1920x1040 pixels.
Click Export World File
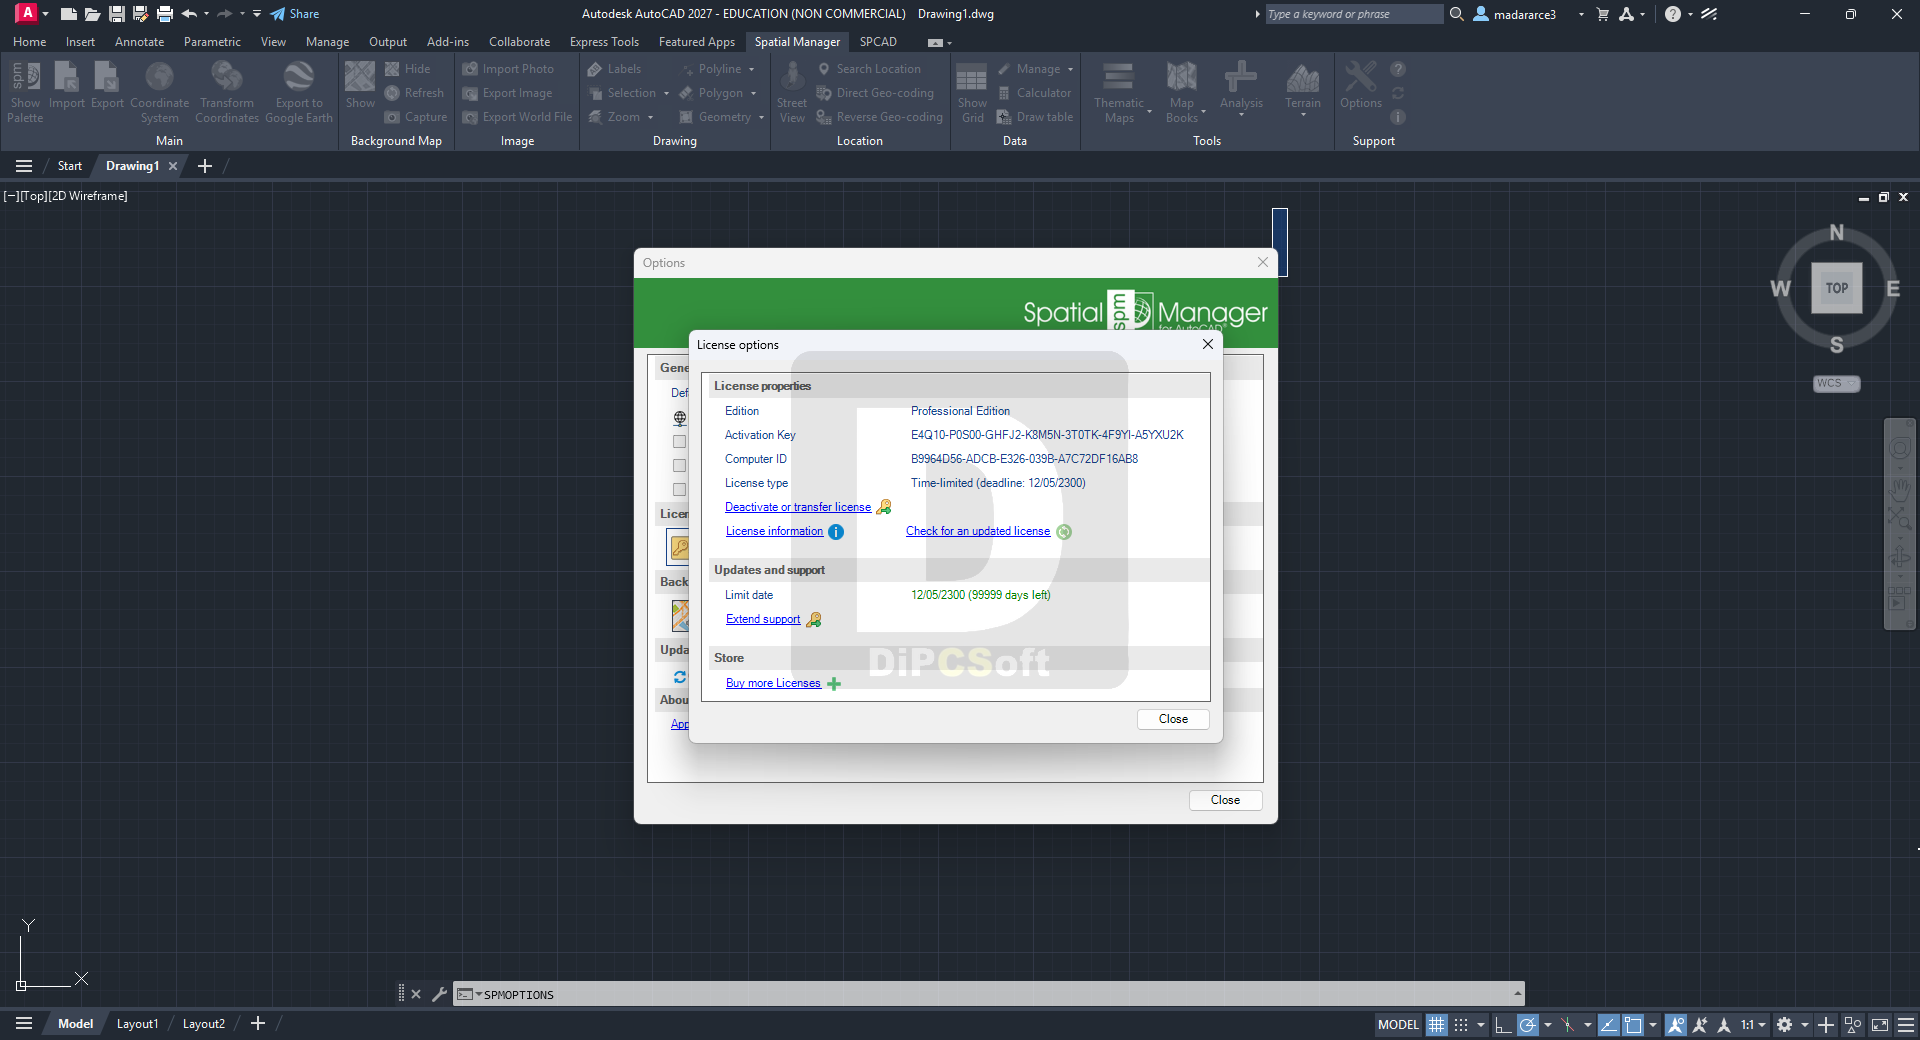click(517, 117)
